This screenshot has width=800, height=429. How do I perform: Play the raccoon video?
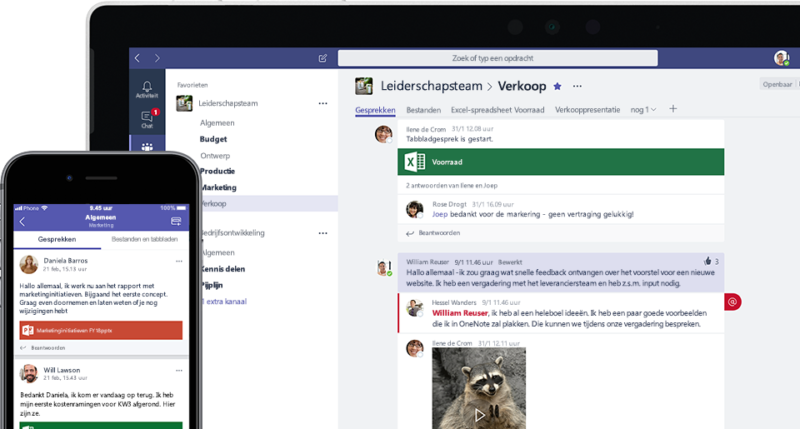click(x=479, y=415)
